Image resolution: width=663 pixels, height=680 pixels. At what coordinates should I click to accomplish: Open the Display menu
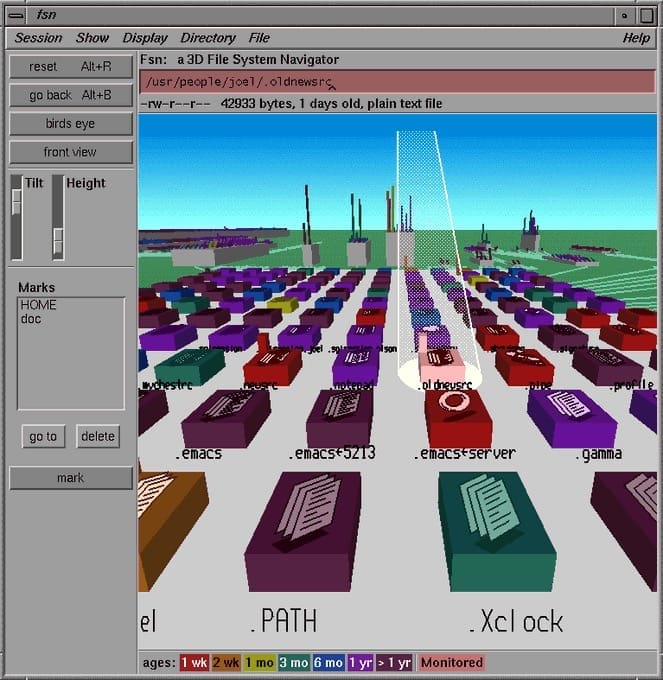(x=145, y=38)
